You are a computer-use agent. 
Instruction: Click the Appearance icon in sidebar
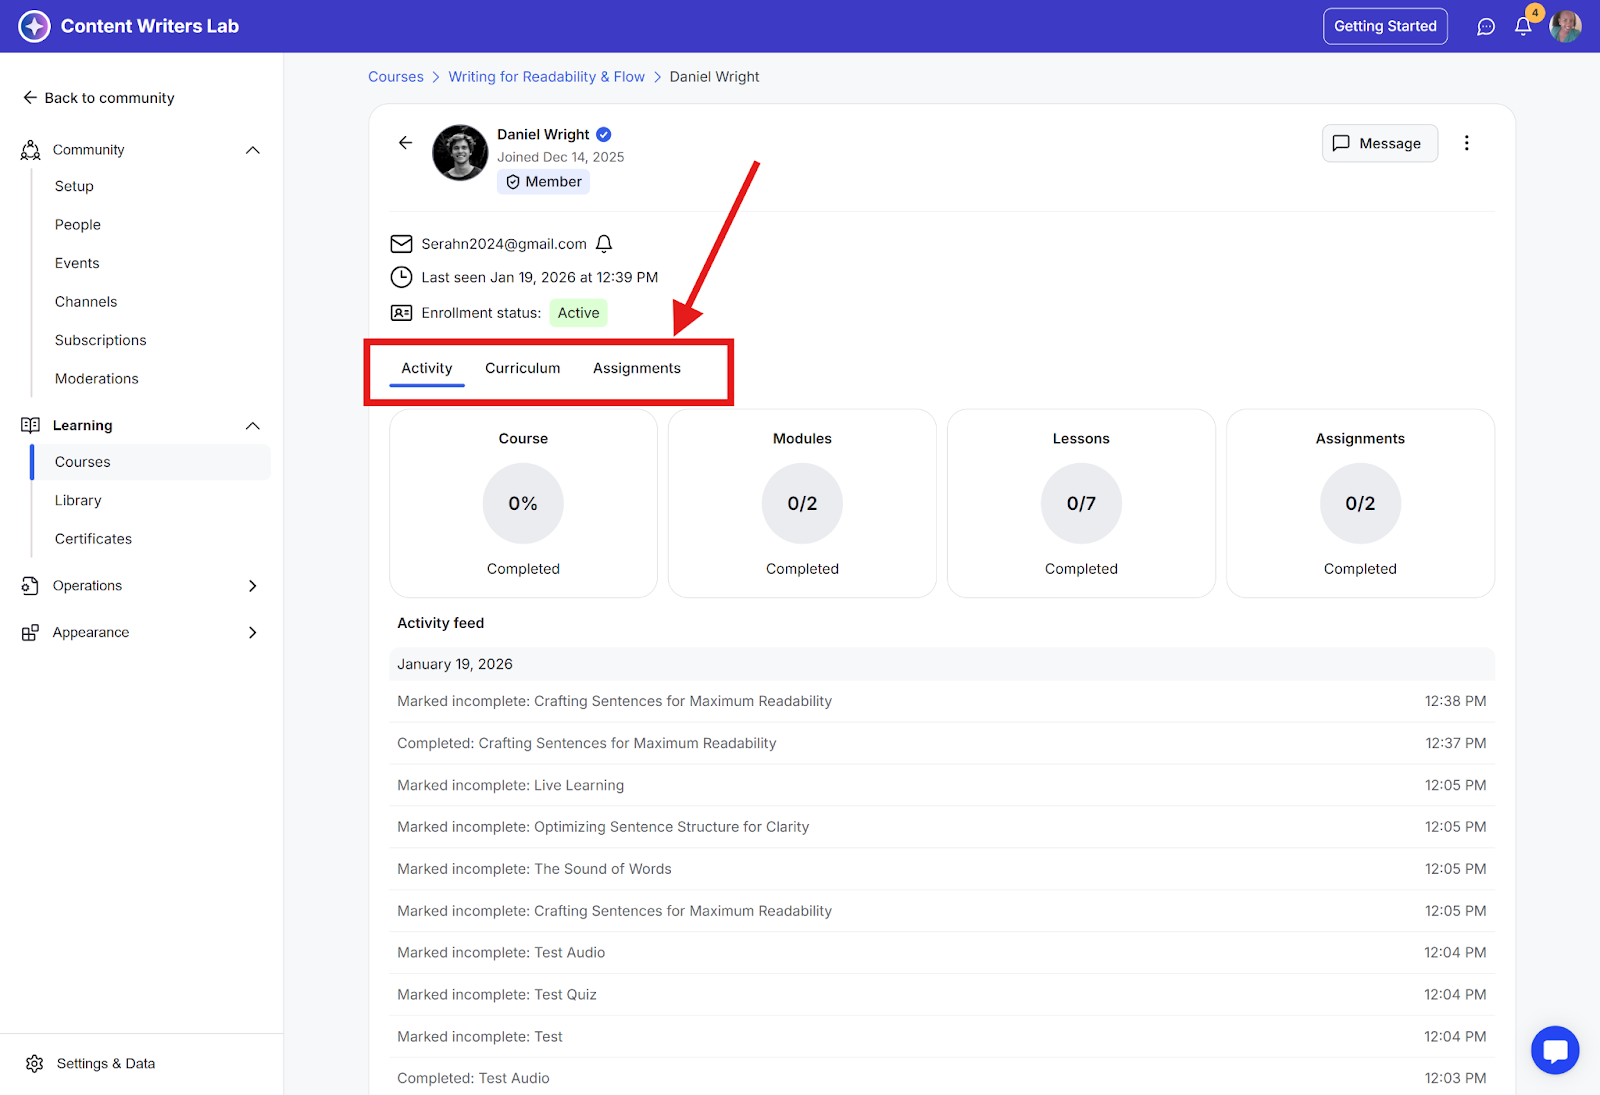[31, 632]
